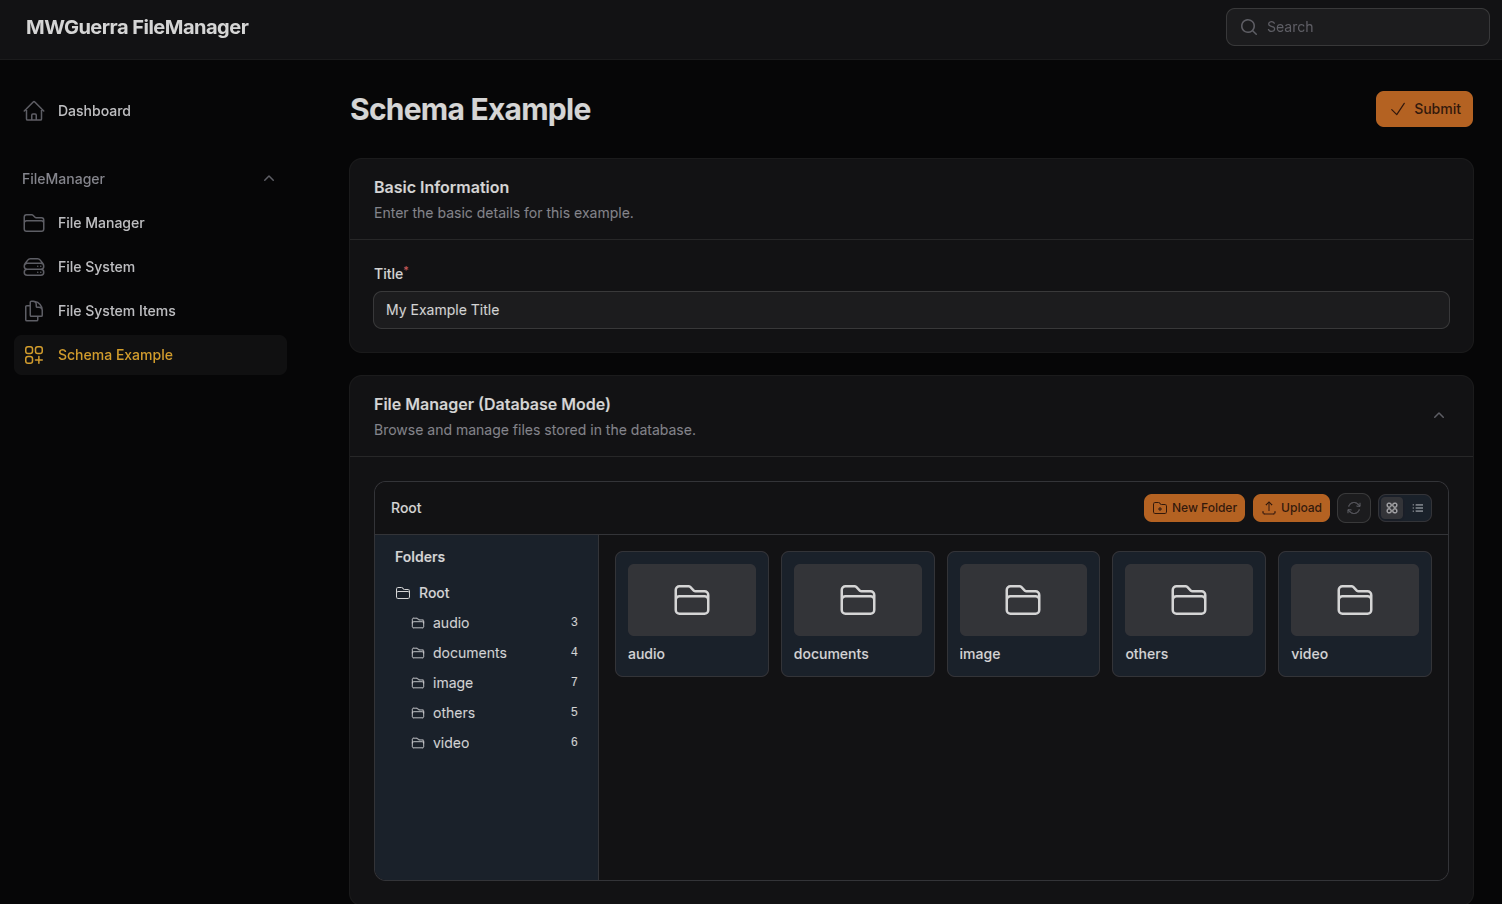Open the audio folder thumbnail
The image size is (1502, 904).
click(x=691, y=600)
